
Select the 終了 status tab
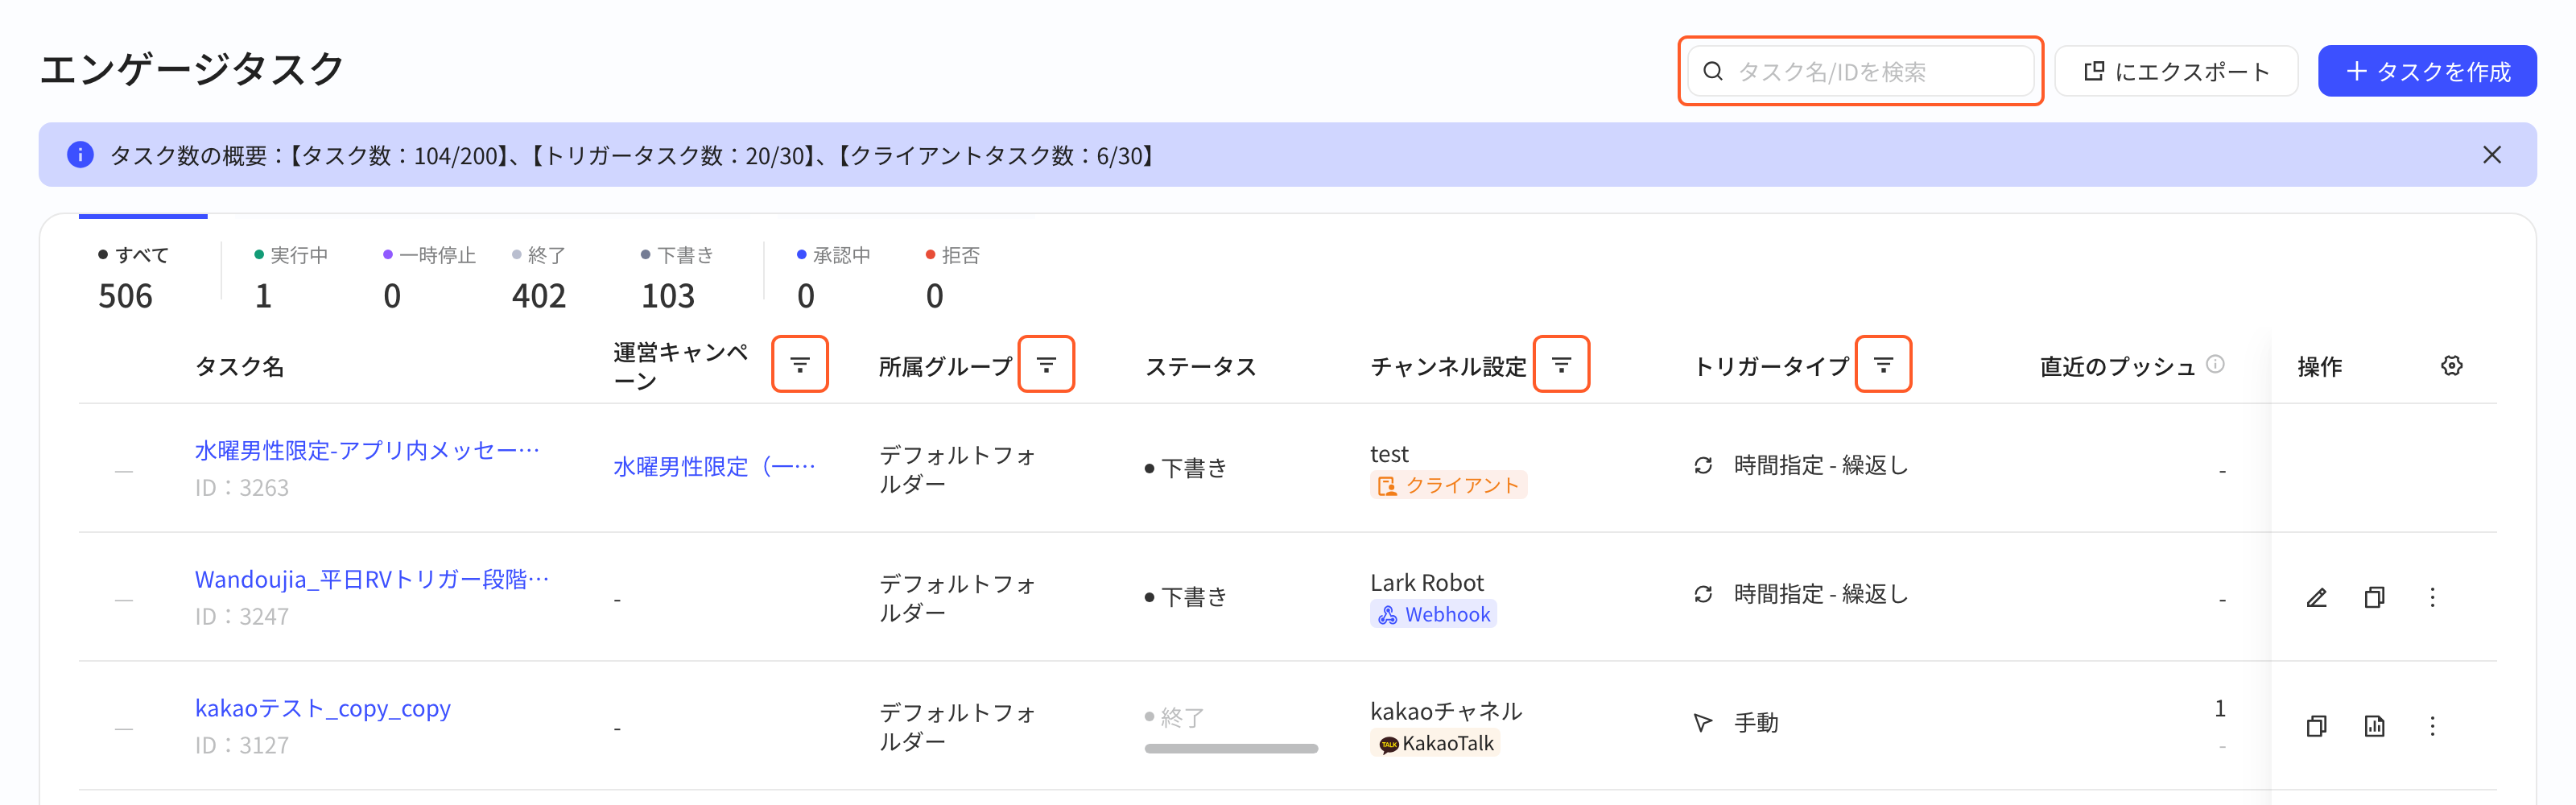coord(539,278)
